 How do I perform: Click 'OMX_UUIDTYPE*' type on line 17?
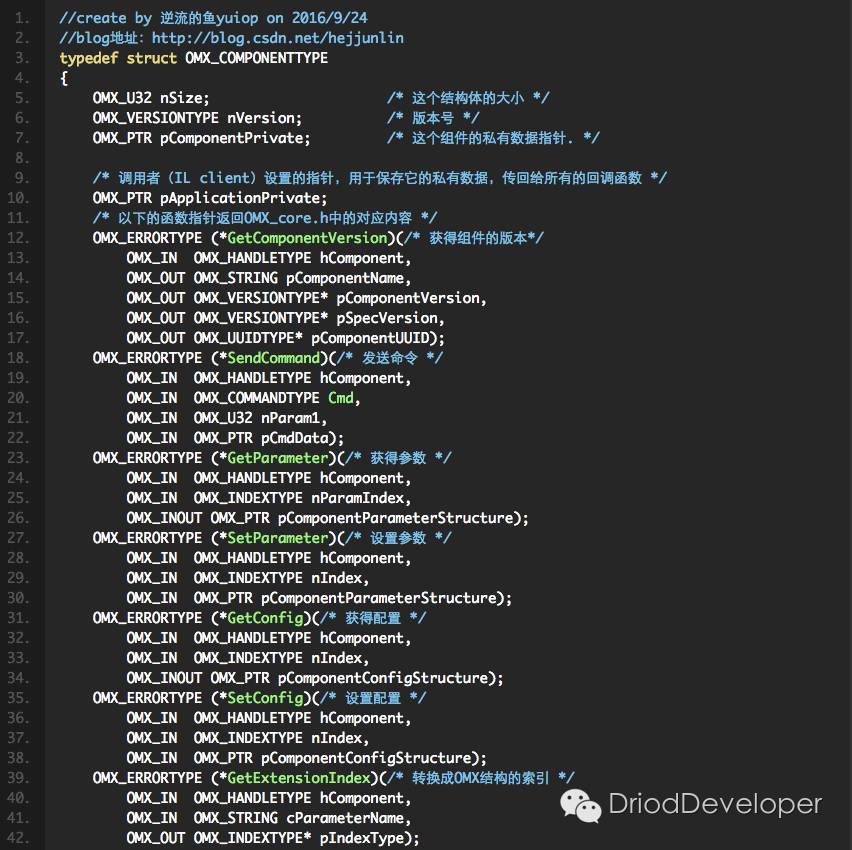pyautogui.click(x=248, y=338)
